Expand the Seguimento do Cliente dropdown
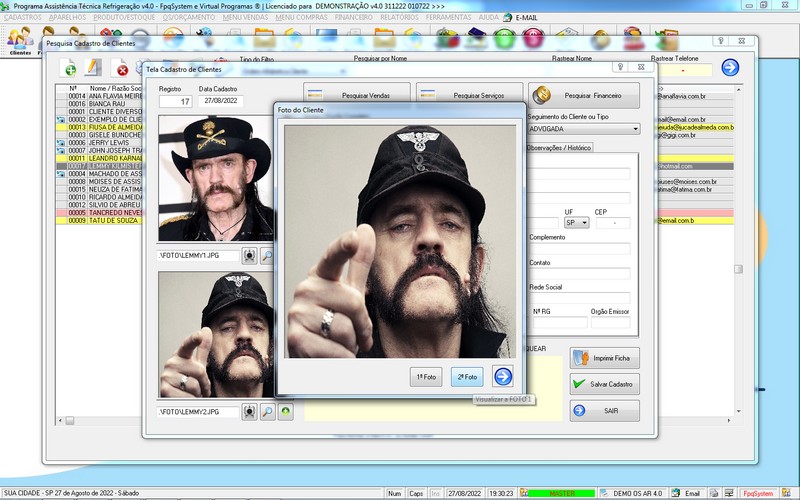This screenshot has width=800, height=500. coord(635,128)
